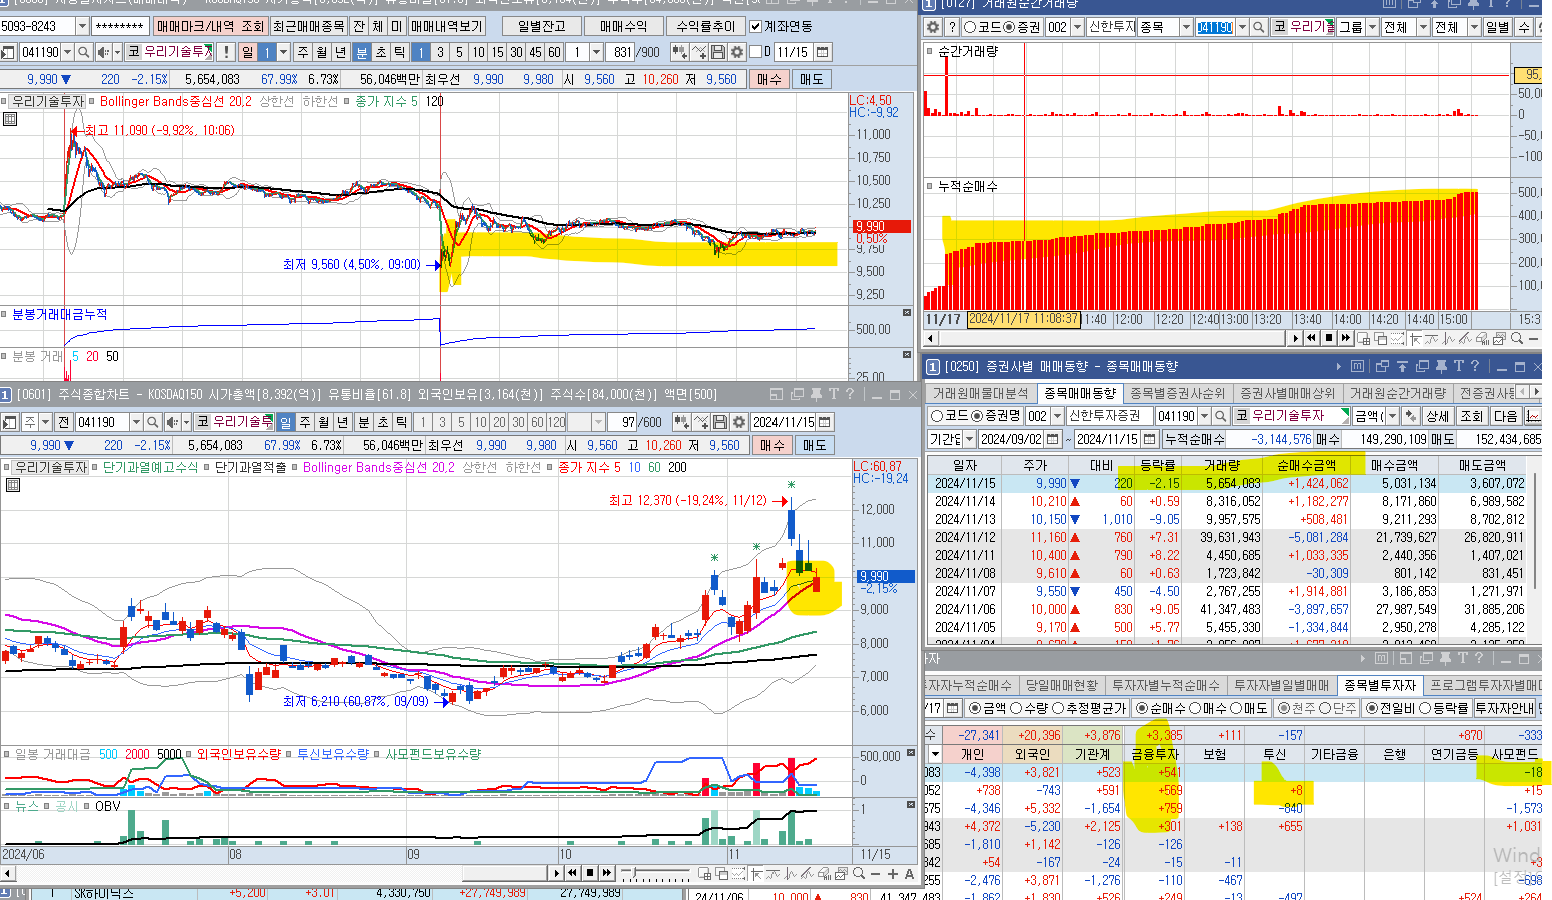
Task: Toggle the D checkbox before 11/15 date
Action: click(x=755, y=52)
